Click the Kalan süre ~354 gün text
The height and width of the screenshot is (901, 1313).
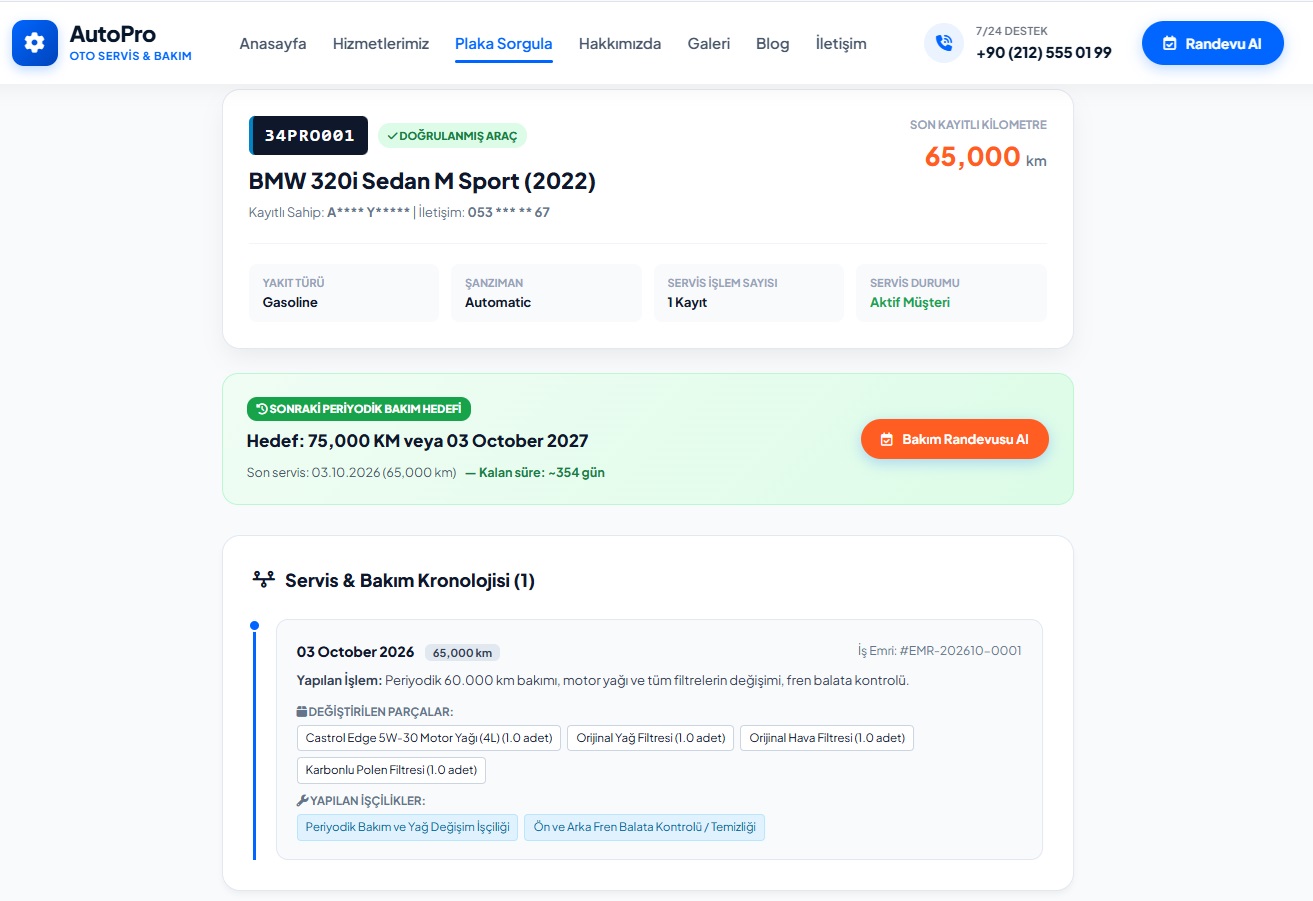(x=535, y=472)
